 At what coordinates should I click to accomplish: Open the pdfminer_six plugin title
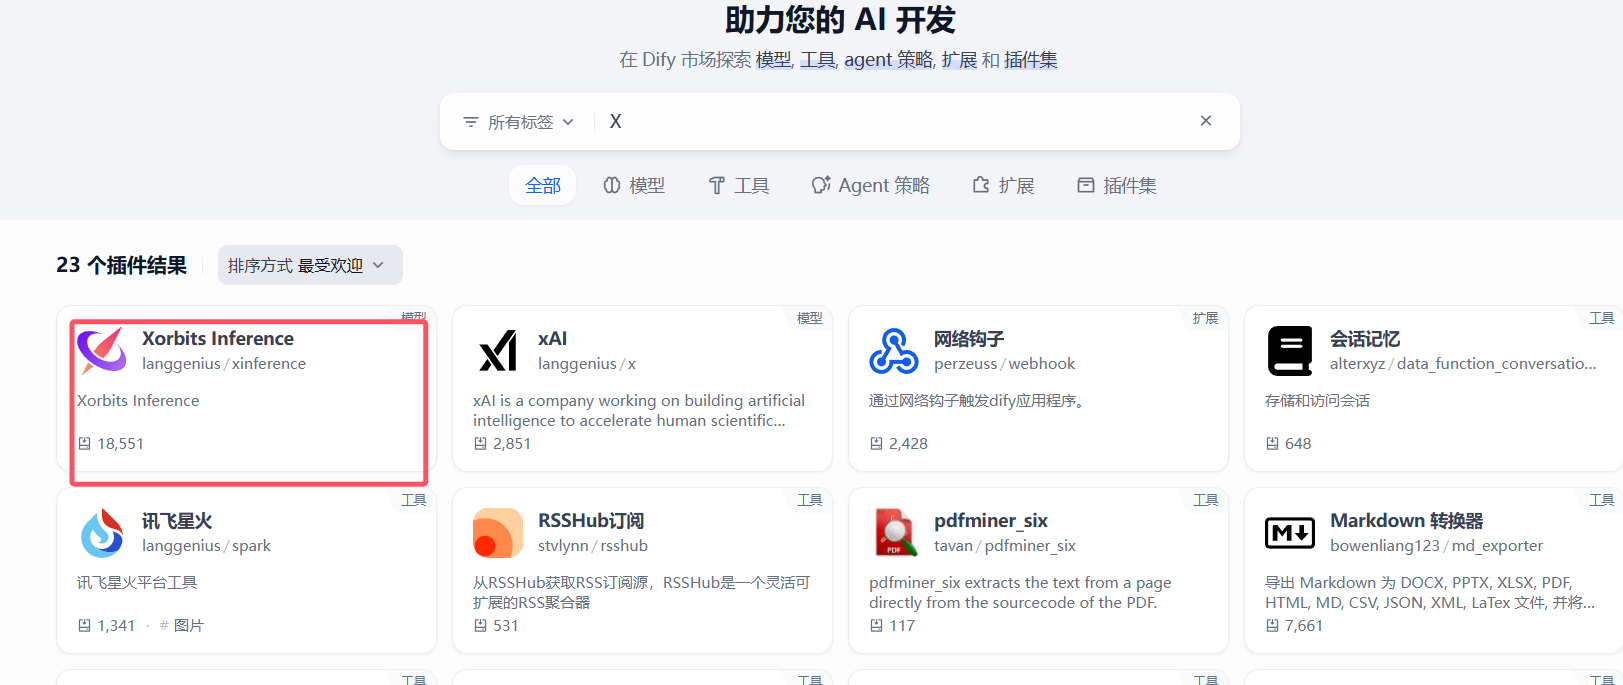[x=991, y=521]
